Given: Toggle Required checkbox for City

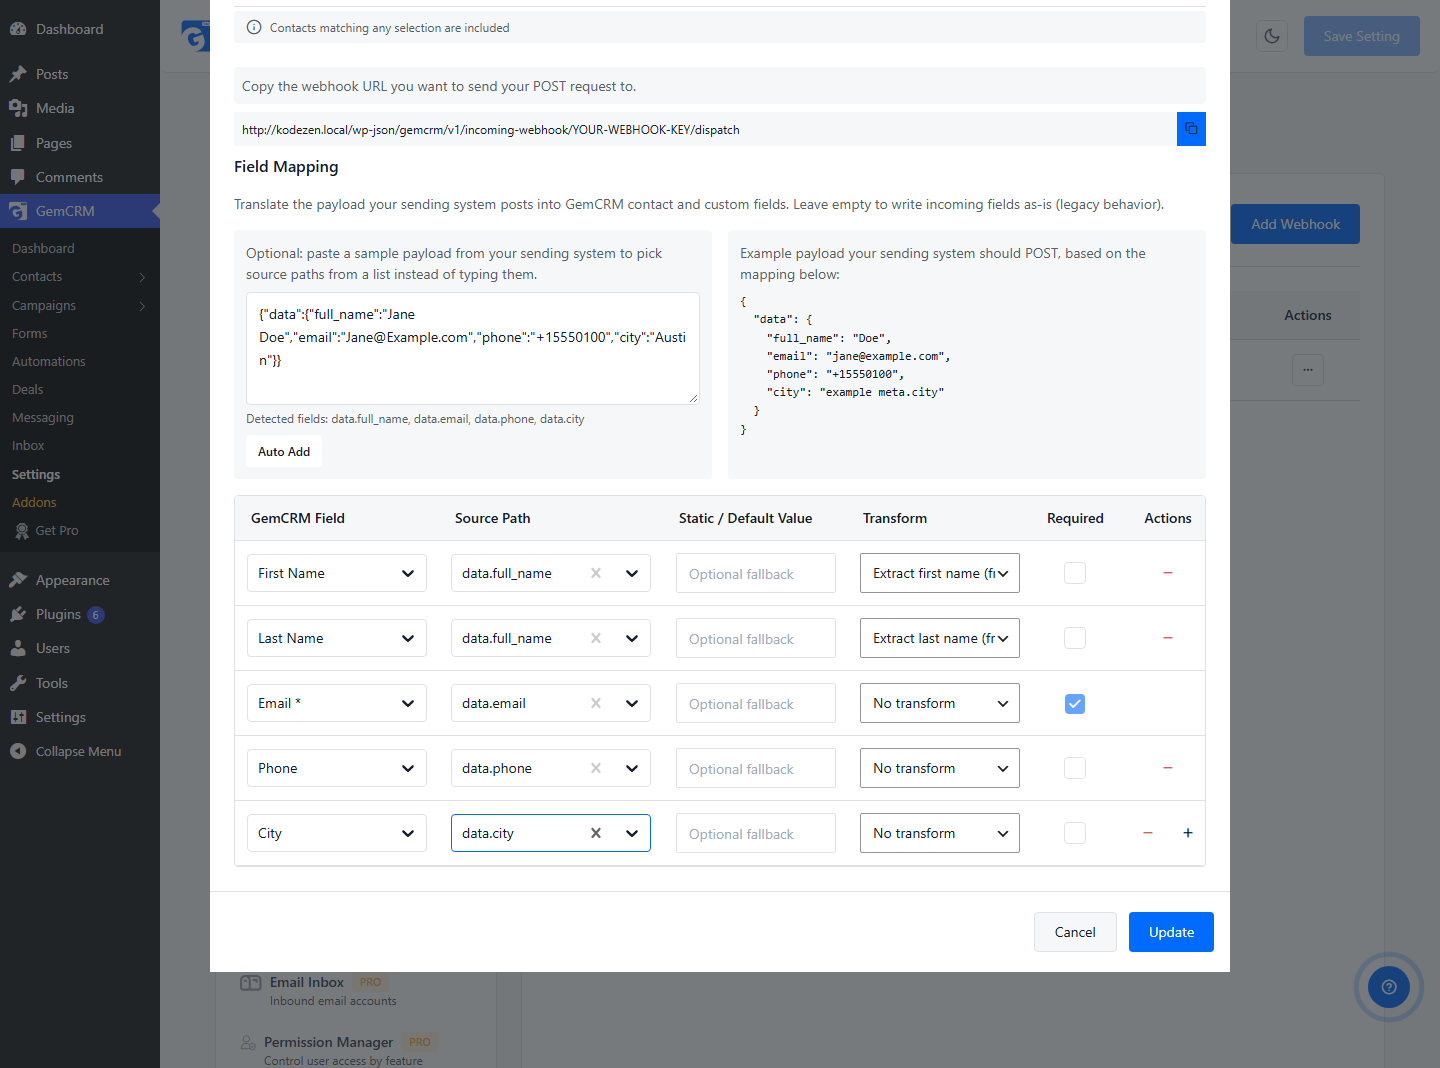Looking at the screenshot, I should [x=1075, y=833].
